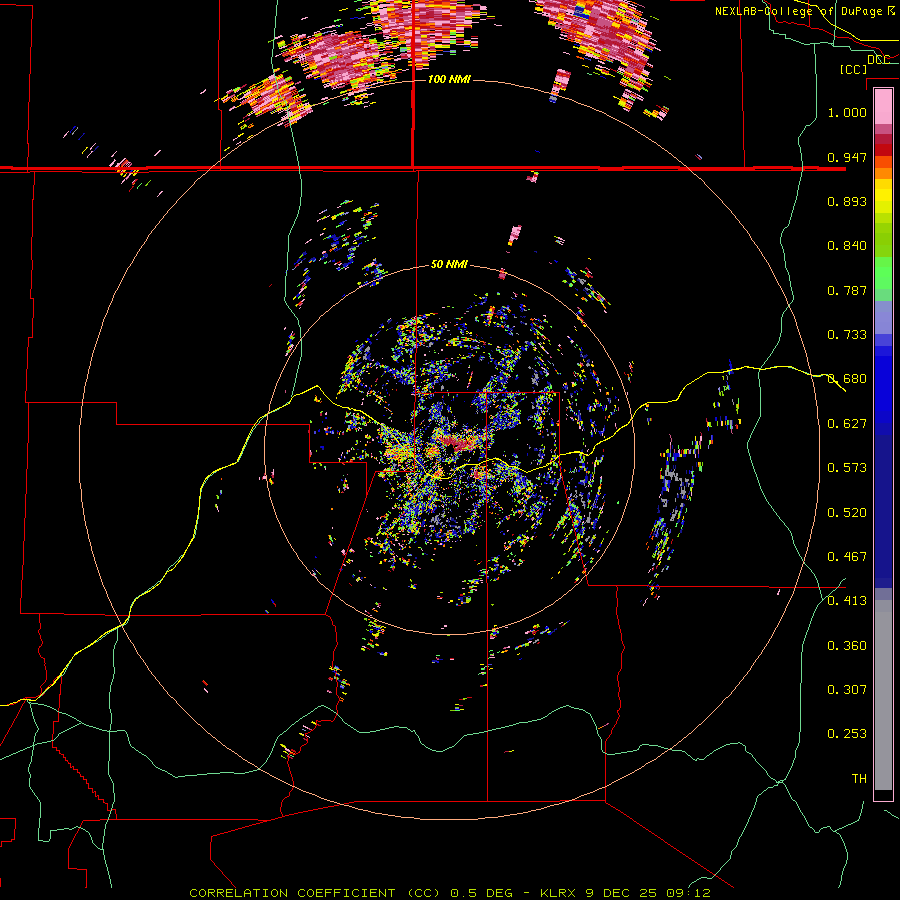Screen dimensions: 900x900
Task: Click the KLRX station identifier
Action: coord(560,893)
